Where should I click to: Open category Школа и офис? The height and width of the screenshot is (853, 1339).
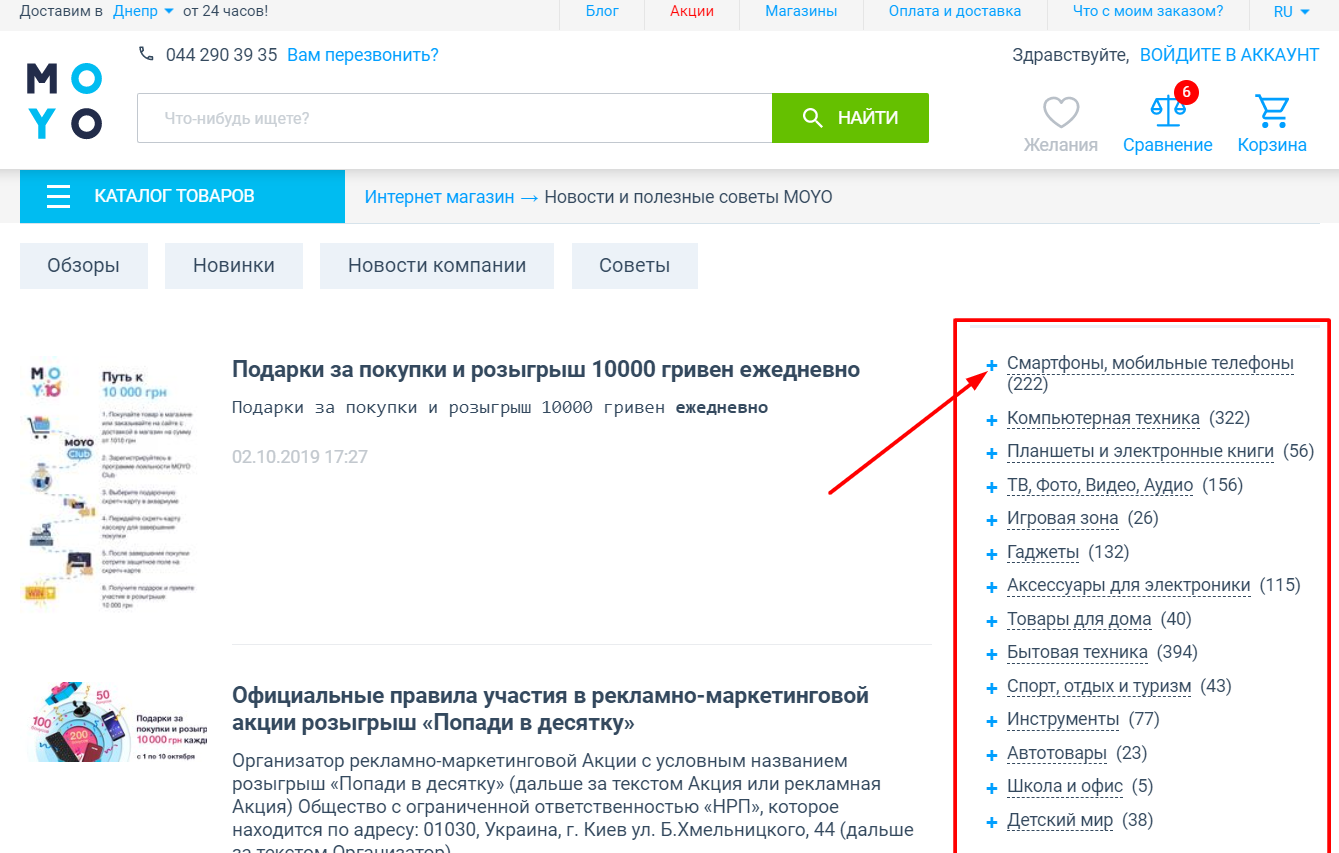(x=1065, y=786)
